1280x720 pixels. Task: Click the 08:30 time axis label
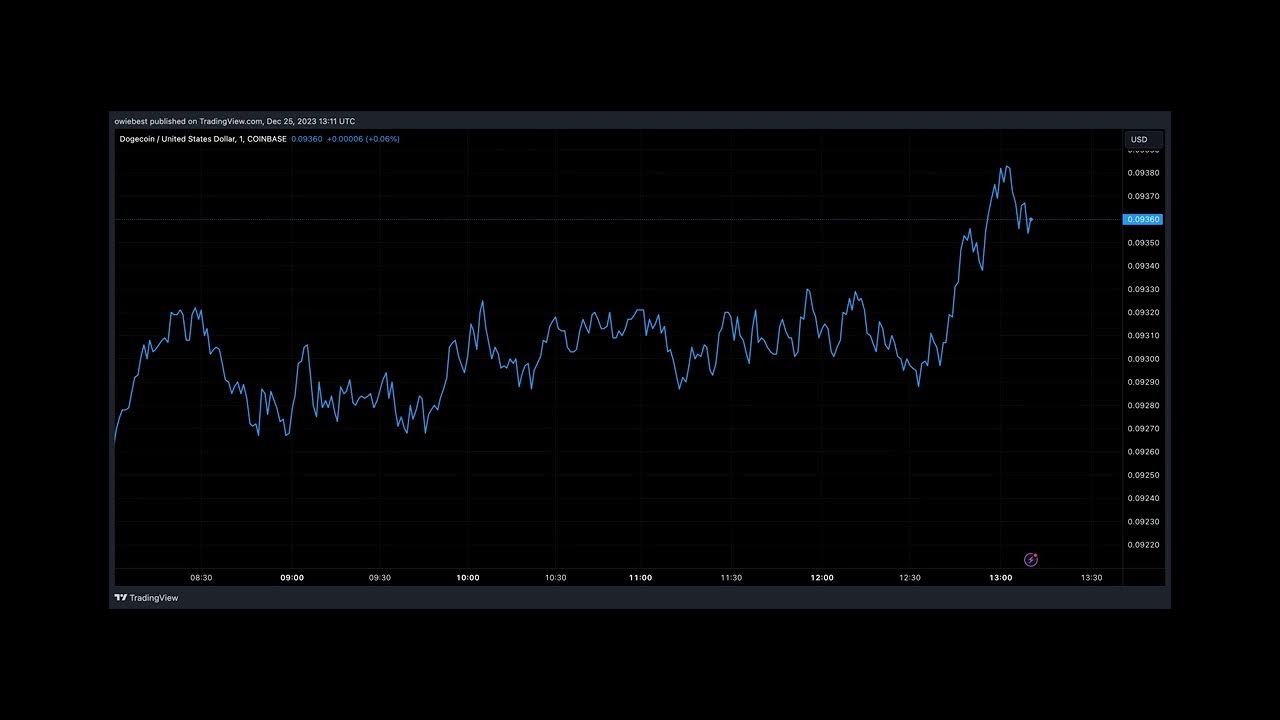tap(201, 578)
